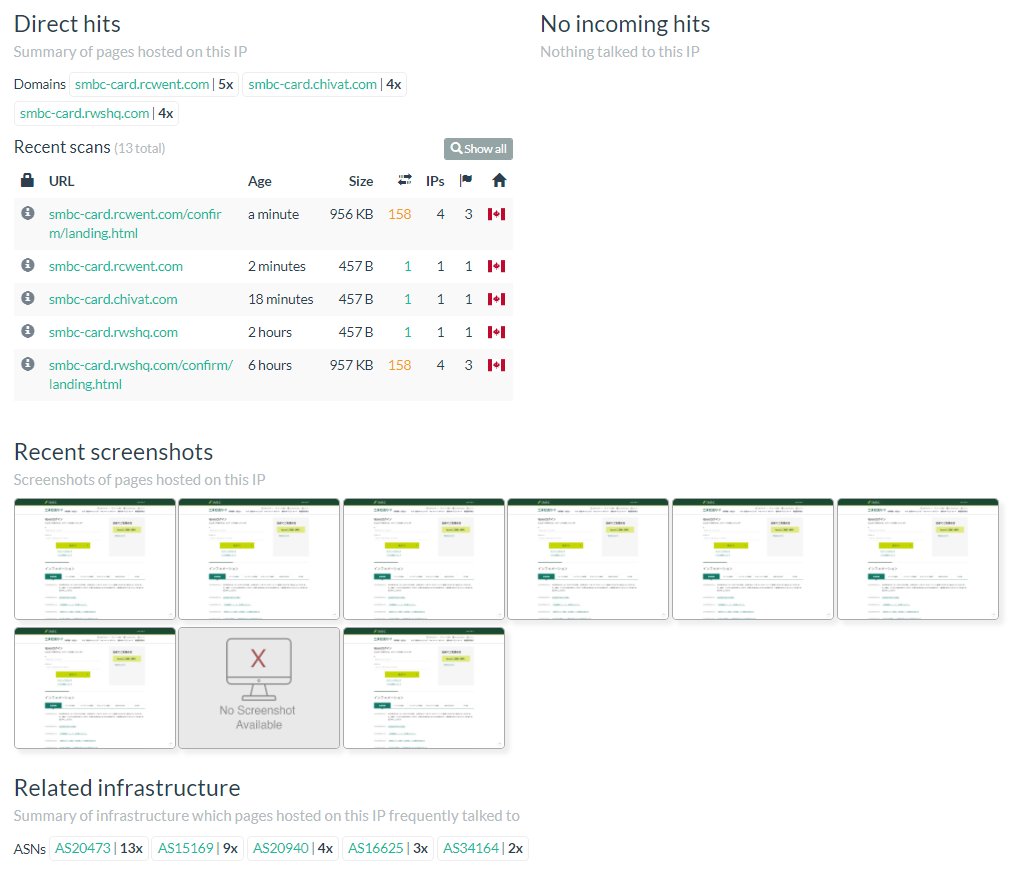This screenshot has height=869, width=1022.
Task: Click the home location column header icon
Action: 499,181
